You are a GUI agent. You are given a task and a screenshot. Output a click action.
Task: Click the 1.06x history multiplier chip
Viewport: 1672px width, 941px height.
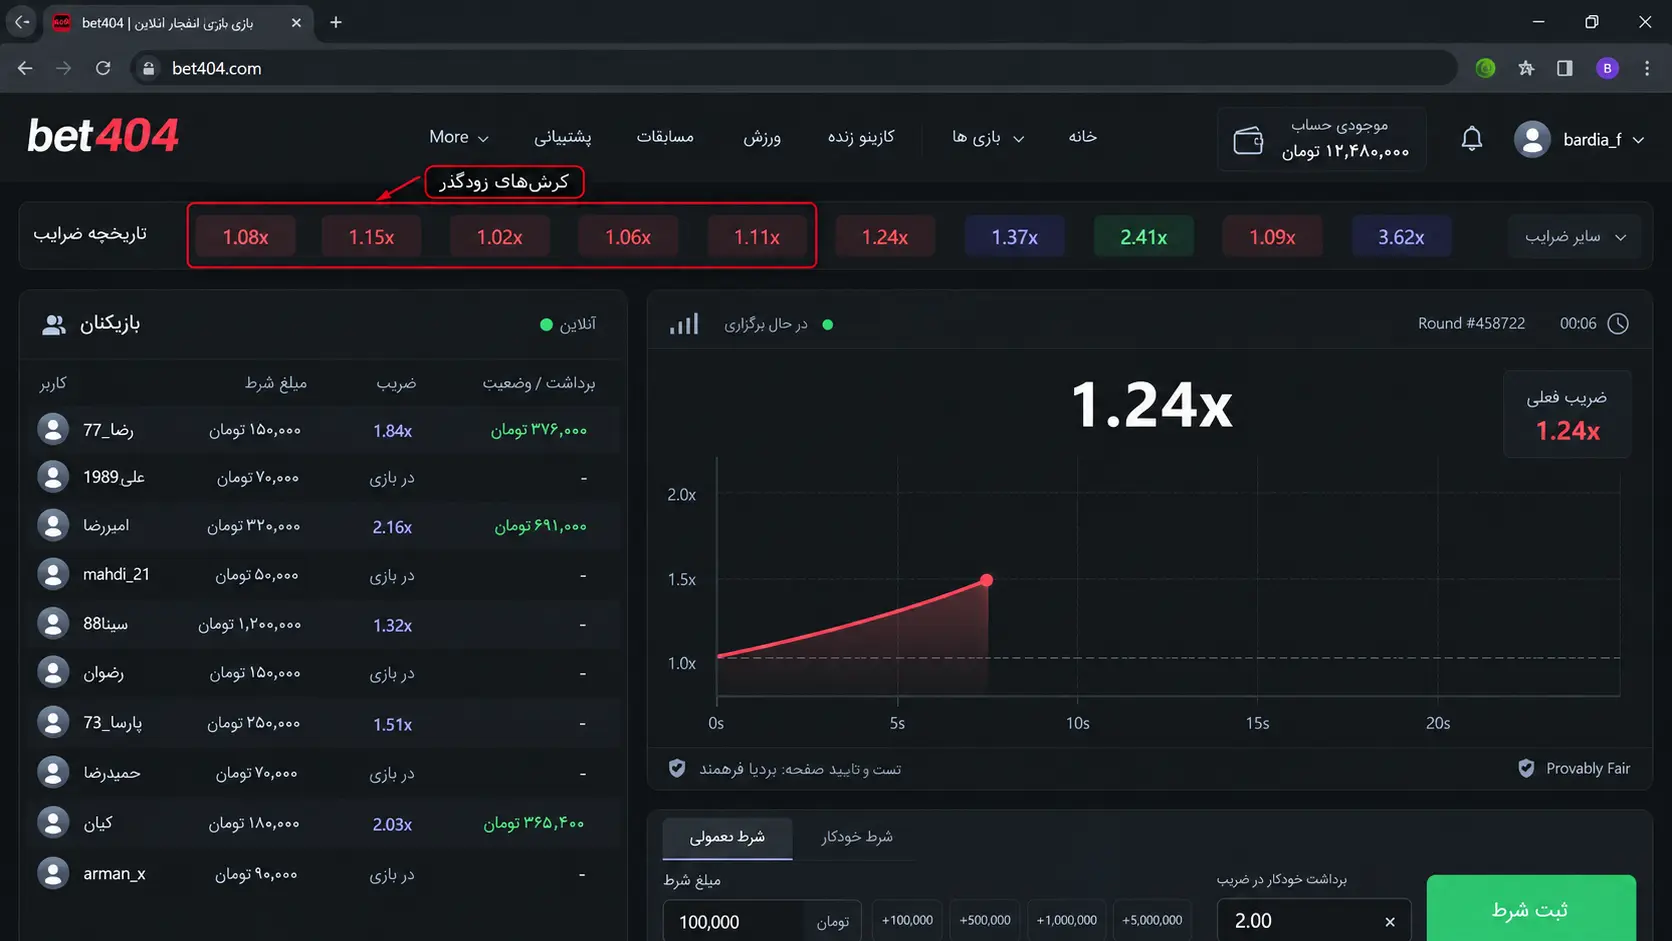tap(628, 237)
